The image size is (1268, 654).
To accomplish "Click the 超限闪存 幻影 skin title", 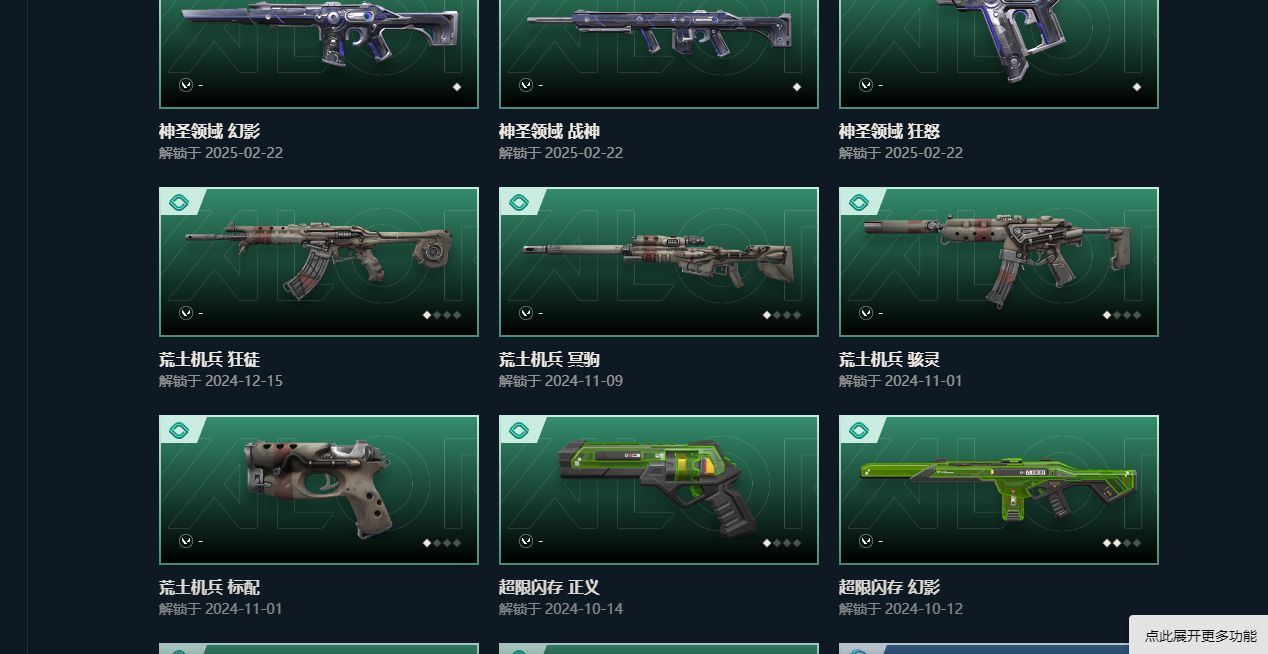I will click(x=889, y=587).
